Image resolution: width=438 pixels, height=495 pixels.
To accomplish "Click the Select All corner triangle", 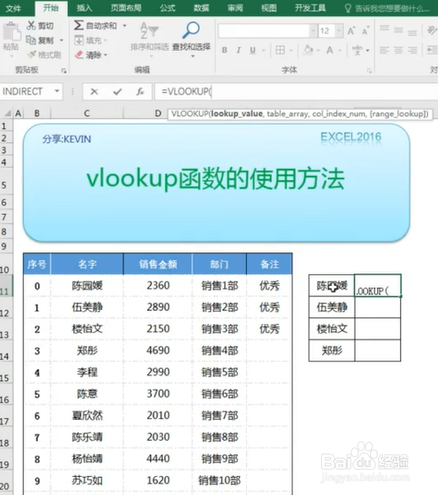I will click(7, 114).
